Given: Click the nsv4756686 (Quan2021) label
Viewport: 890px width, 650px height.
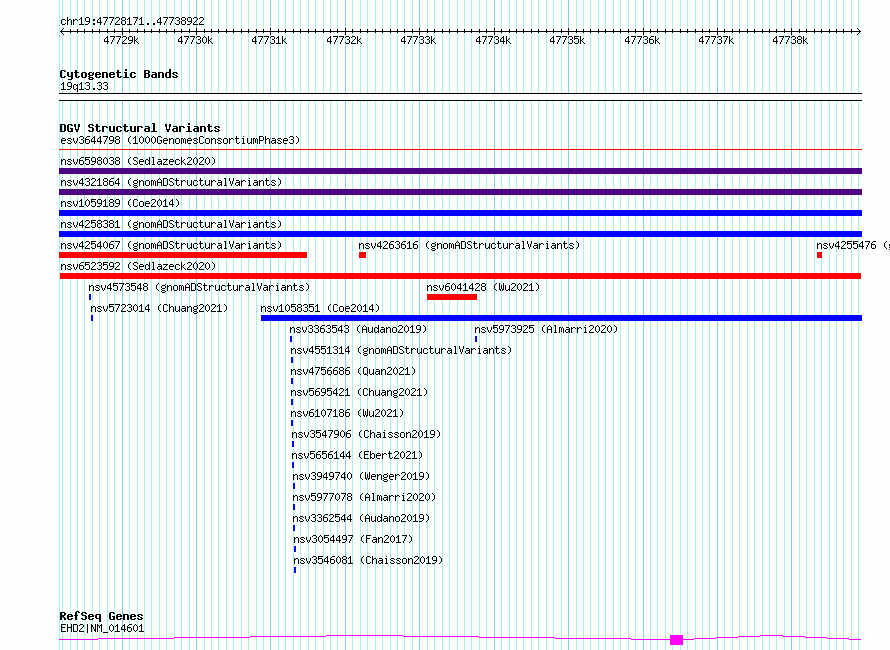Looking at the screenshot, I should coord(353,371).
